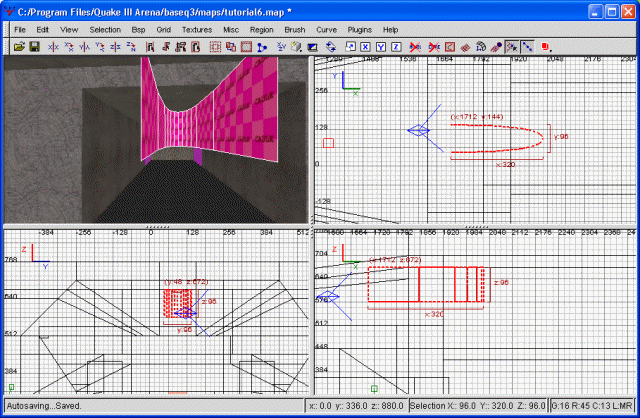Click the red square entity in XY view
This screenshot has height=418, width=640.
pos(329,143)
